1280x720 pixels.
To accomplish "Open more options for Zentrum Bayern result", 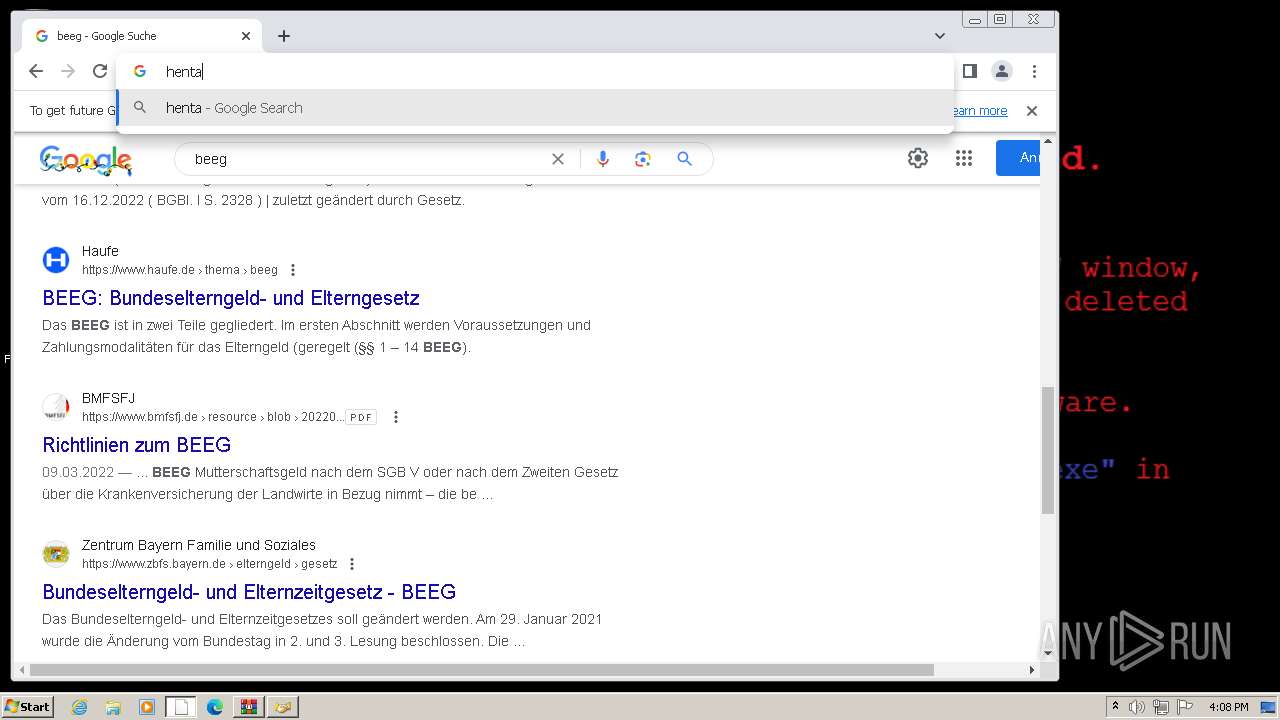I will (352, 564).
